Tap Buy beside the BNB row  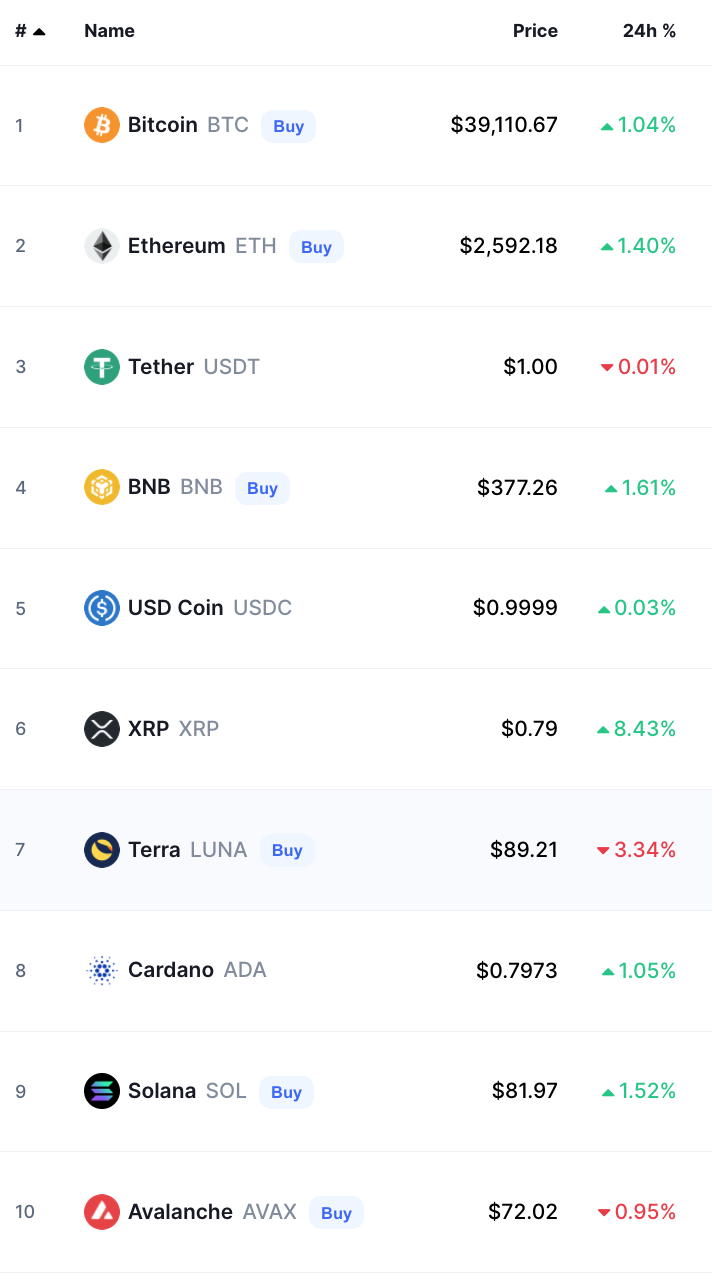[x=262, y=488]
